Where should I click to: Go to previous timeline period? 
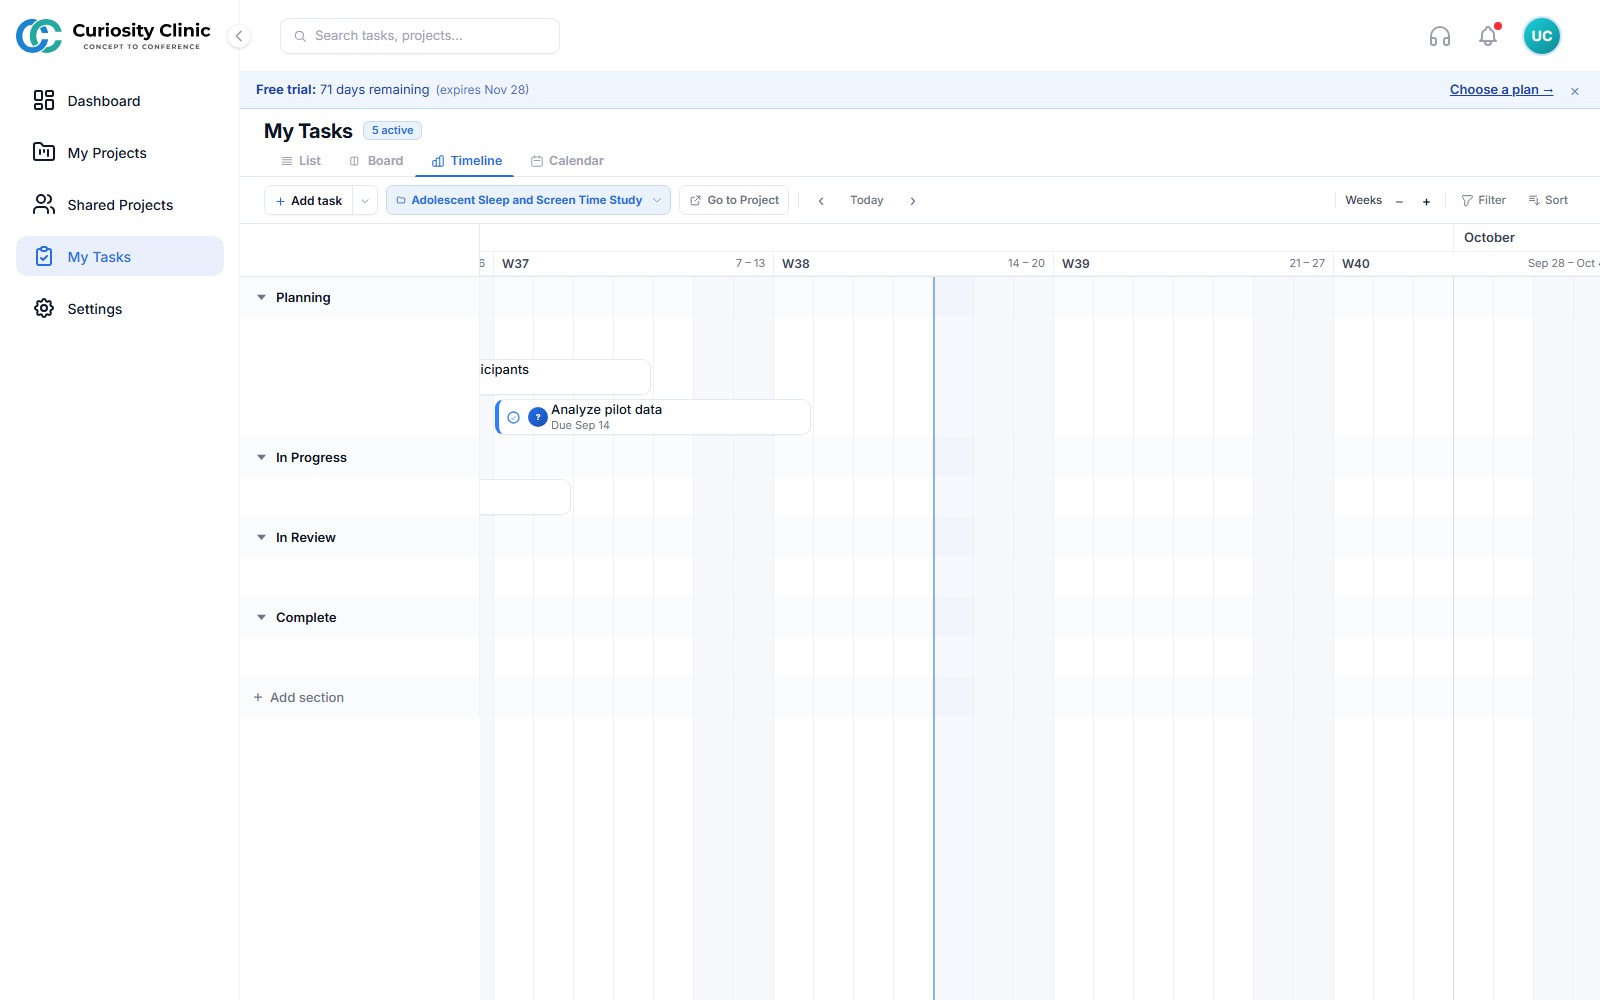coord(821,201)
